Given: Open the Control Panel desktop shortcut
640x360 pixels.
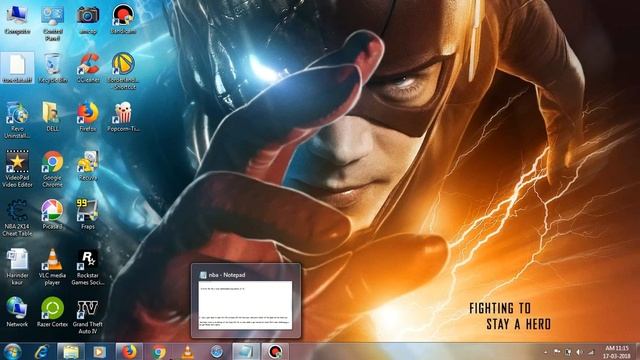Looking at the screenshot, I should click(x=52, y=22).
